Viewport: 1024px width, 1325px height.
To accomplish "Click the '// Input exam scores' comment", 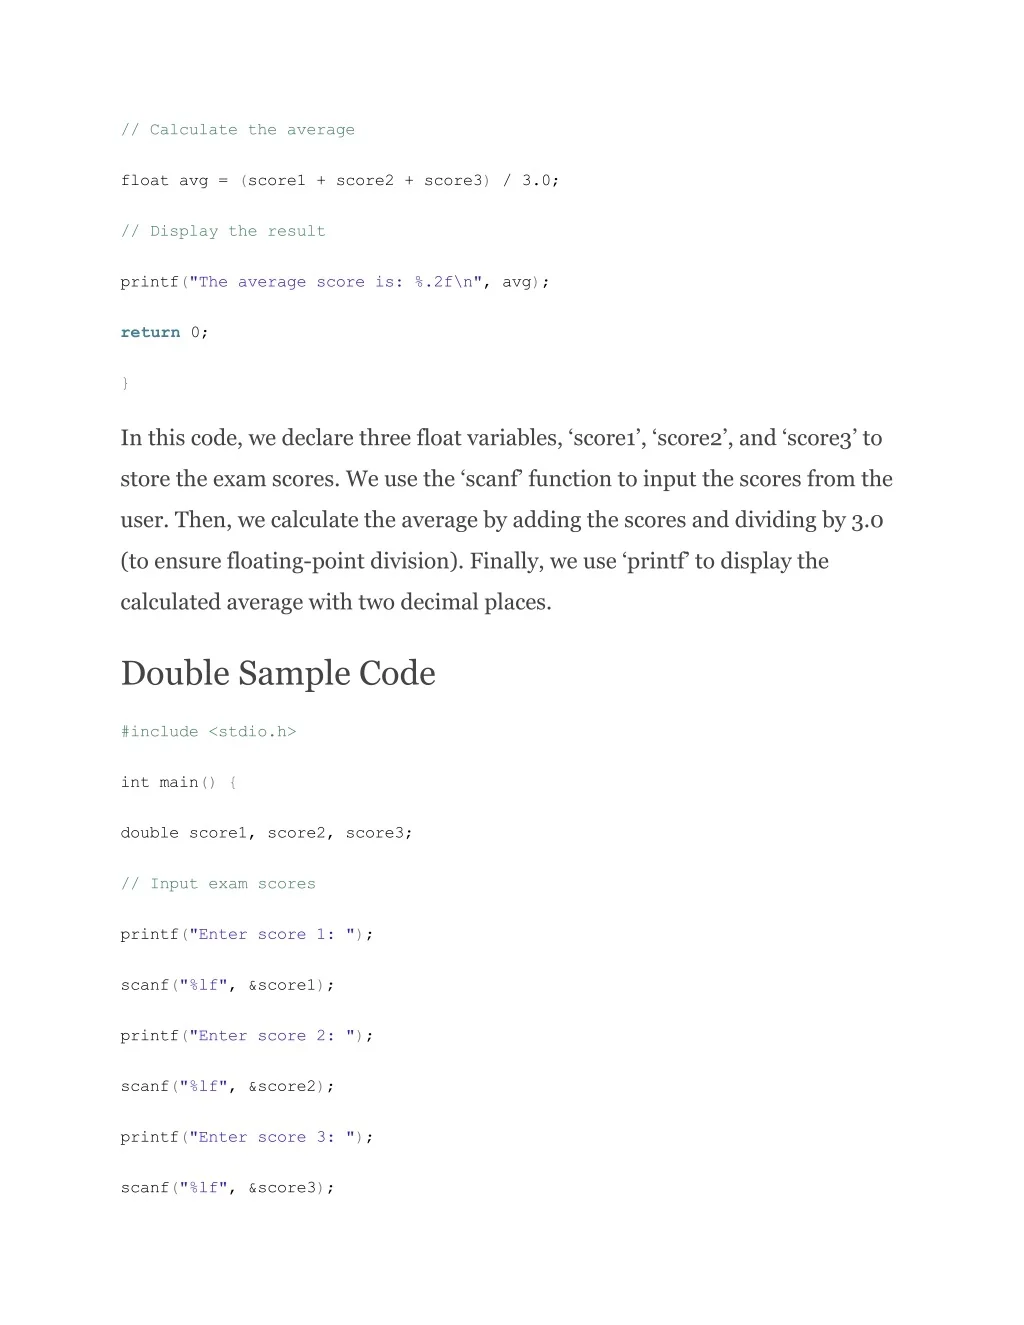I will tap(218, 884).
